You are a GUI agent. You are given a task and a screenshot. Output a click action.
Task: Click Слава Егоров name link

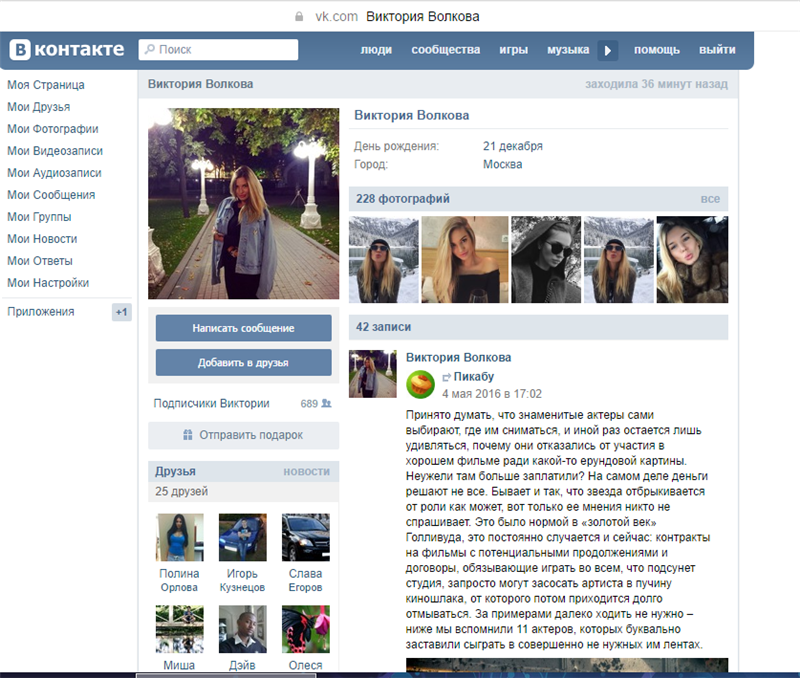(x=306, y=580)
